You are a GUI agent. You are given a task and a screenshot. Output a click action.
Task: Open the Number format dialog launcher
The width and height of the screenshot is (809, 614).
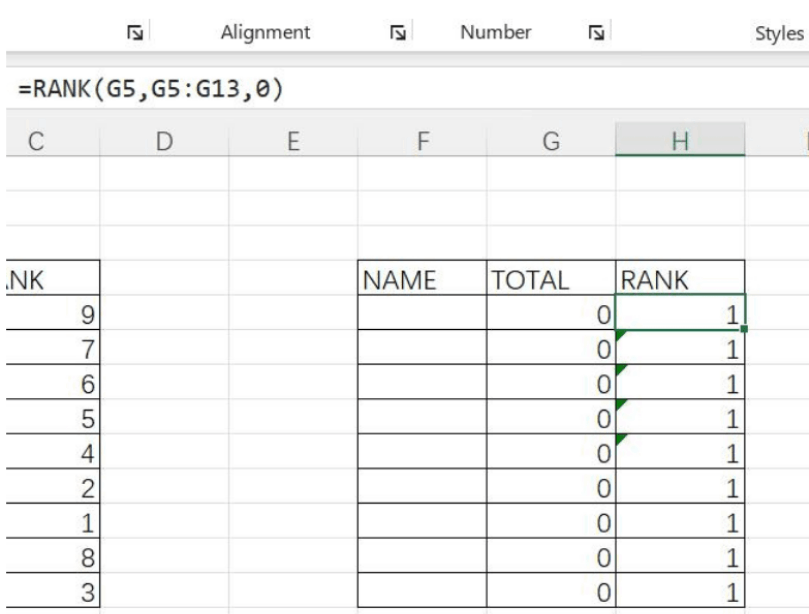(x=596, y=33)
